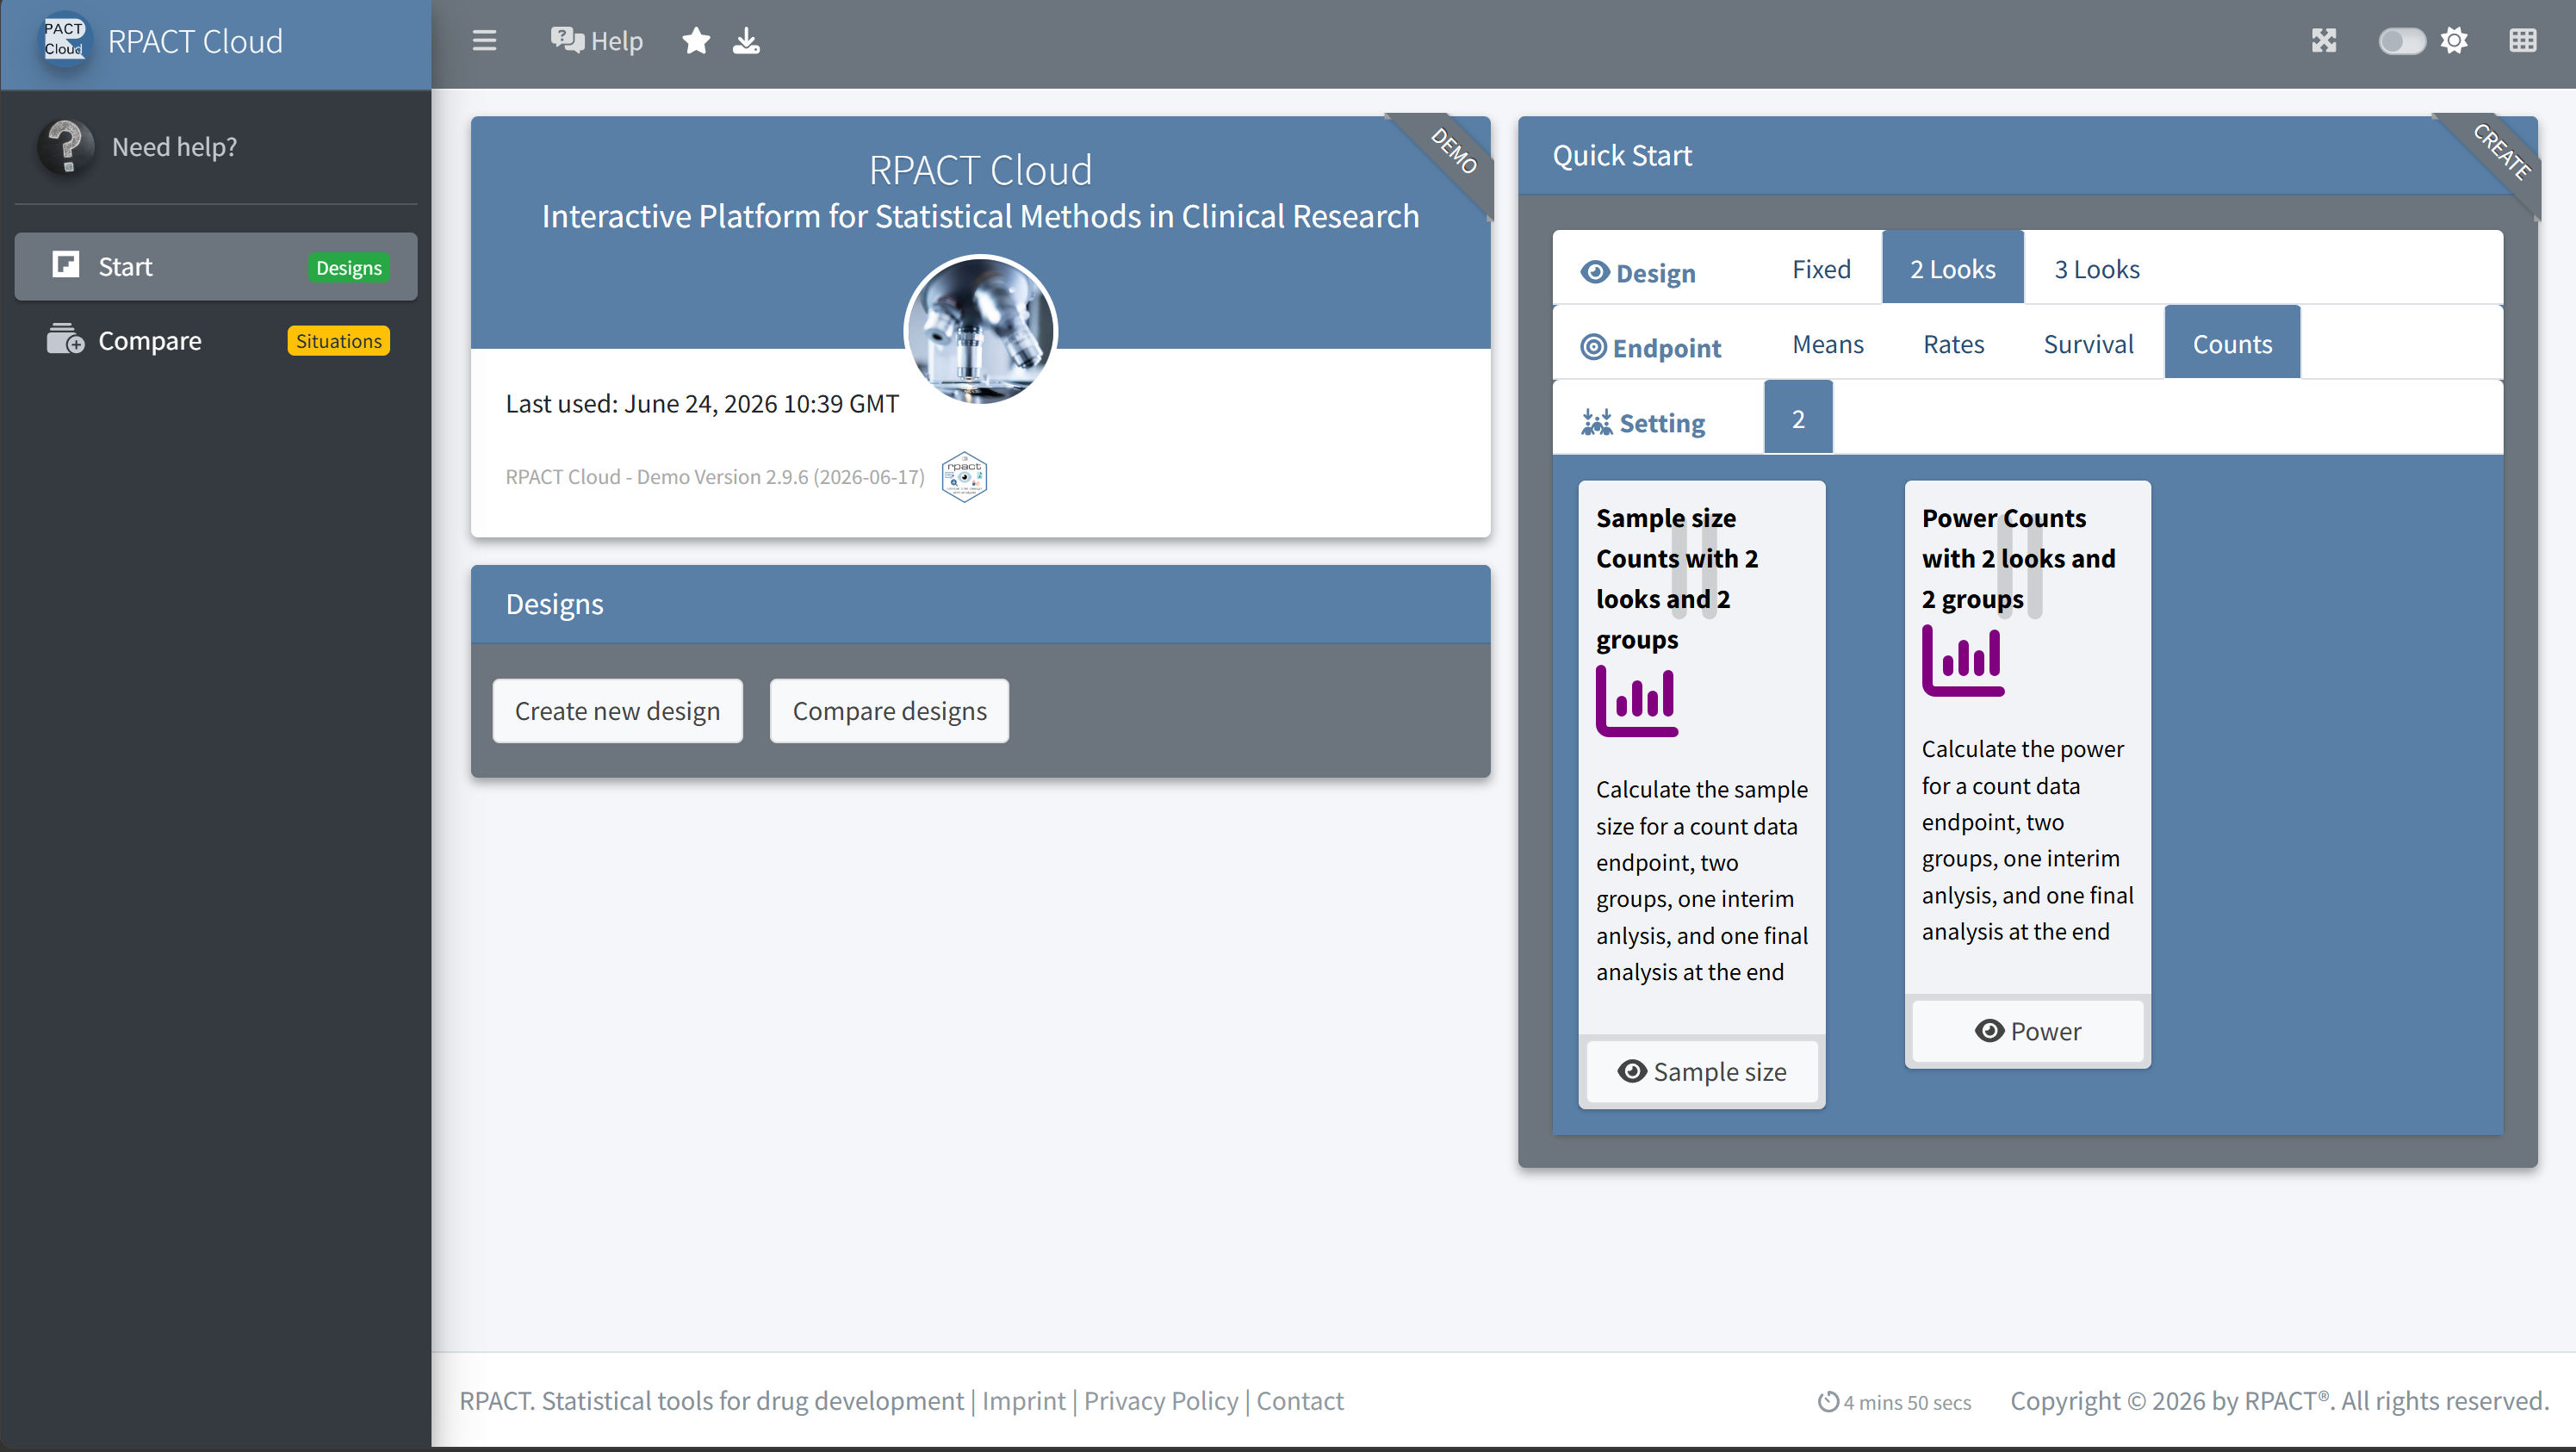Click Compare designs button
Image resolution: width=2576 pixels, height=1452 pixels.
[x=889, y=711]
